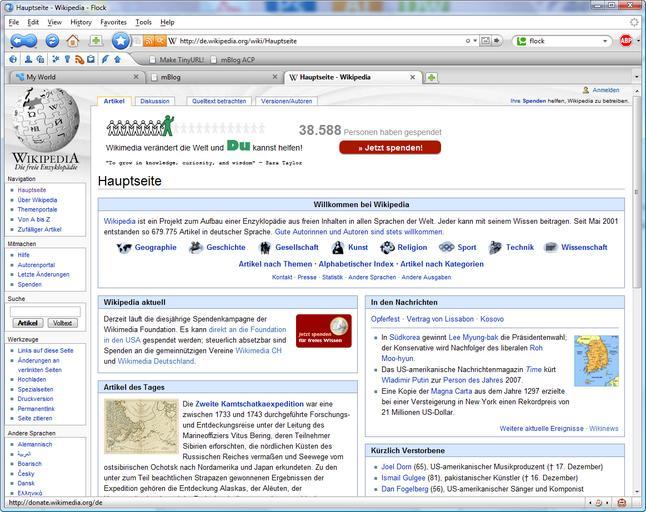The image size is (646, 512).
Task: Open the Versionen/Autoren tab
Action: tap(287, 101)
